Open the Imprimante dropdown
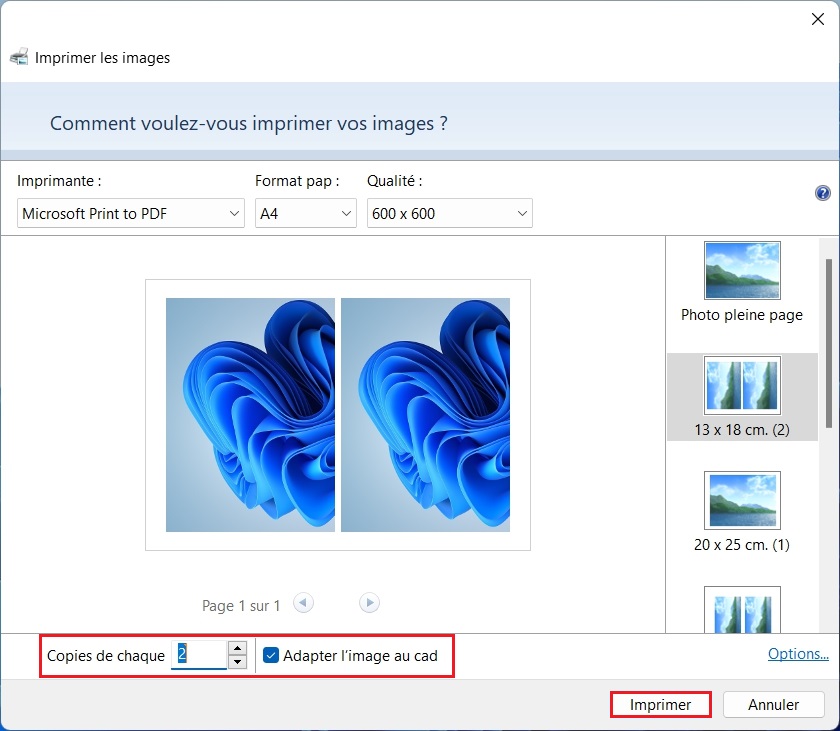Screen dimensions: 840x731 tap(131, 213)
